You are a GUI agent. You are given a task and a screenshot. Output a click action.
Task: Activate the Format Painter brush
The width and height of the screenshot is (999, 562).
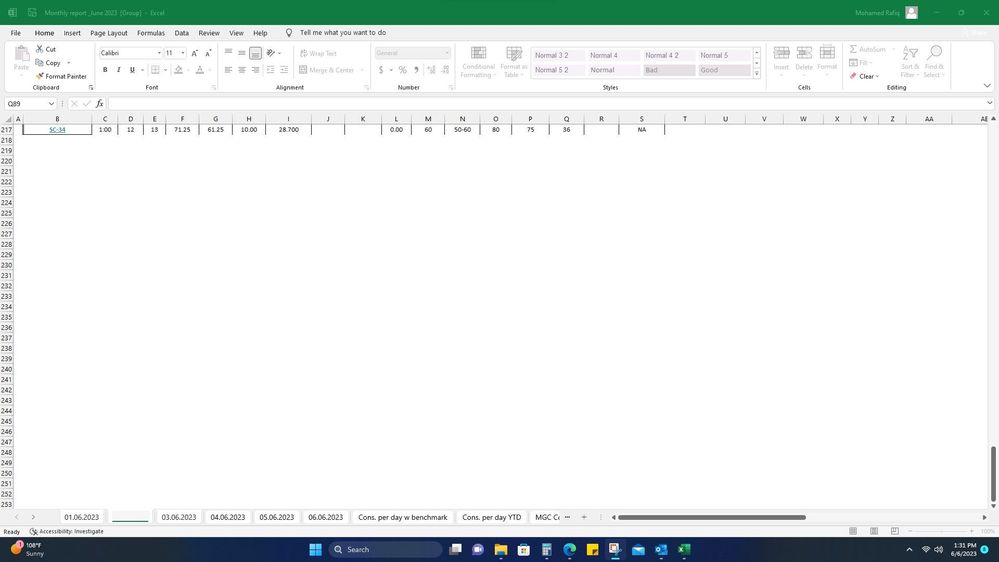point(40,76)
